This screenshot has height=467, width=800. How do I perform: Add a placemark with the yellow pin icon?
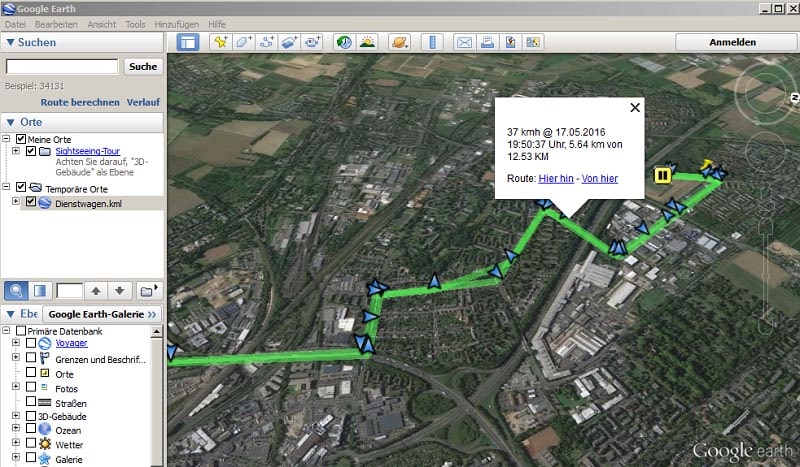click(221, 42)
